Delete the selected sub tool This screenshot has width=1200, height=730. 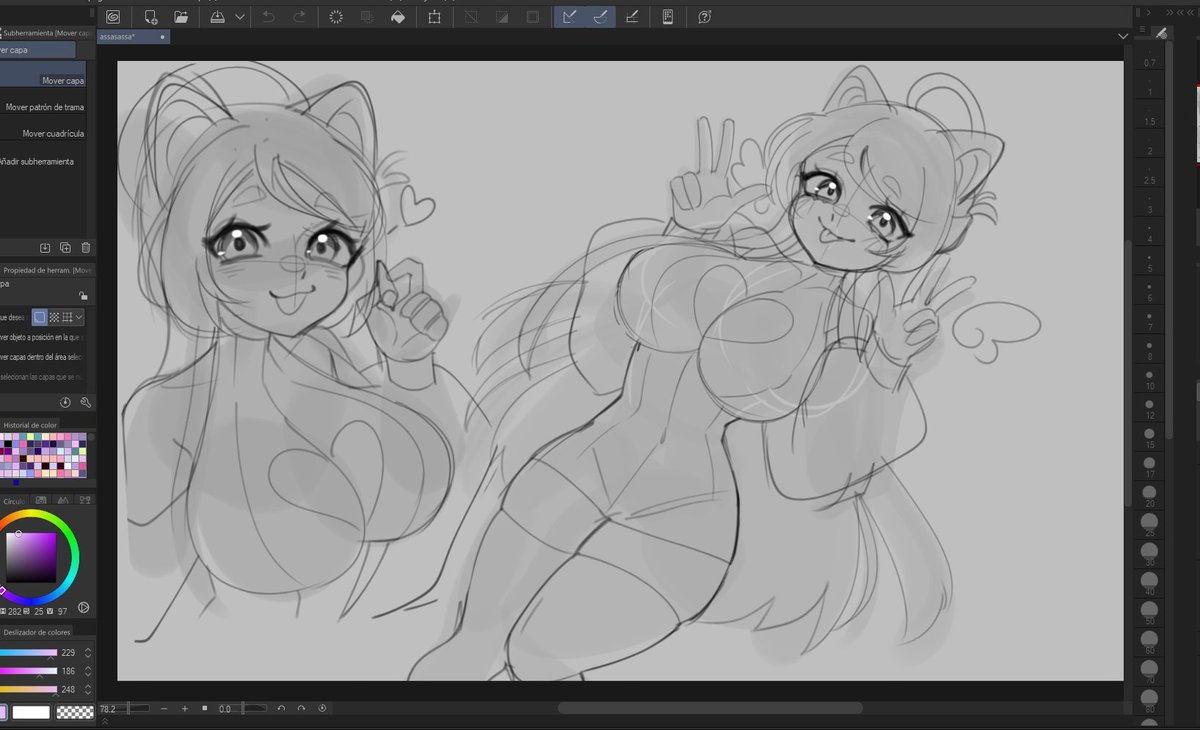tap(85, 247)
